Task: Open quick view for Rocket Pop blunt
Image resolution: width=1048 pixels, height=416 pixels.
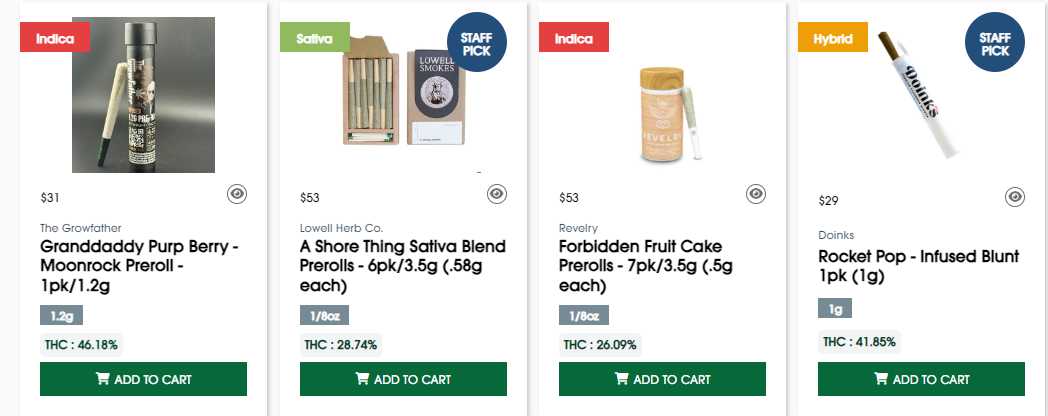Action: [x=1015, y=197]
